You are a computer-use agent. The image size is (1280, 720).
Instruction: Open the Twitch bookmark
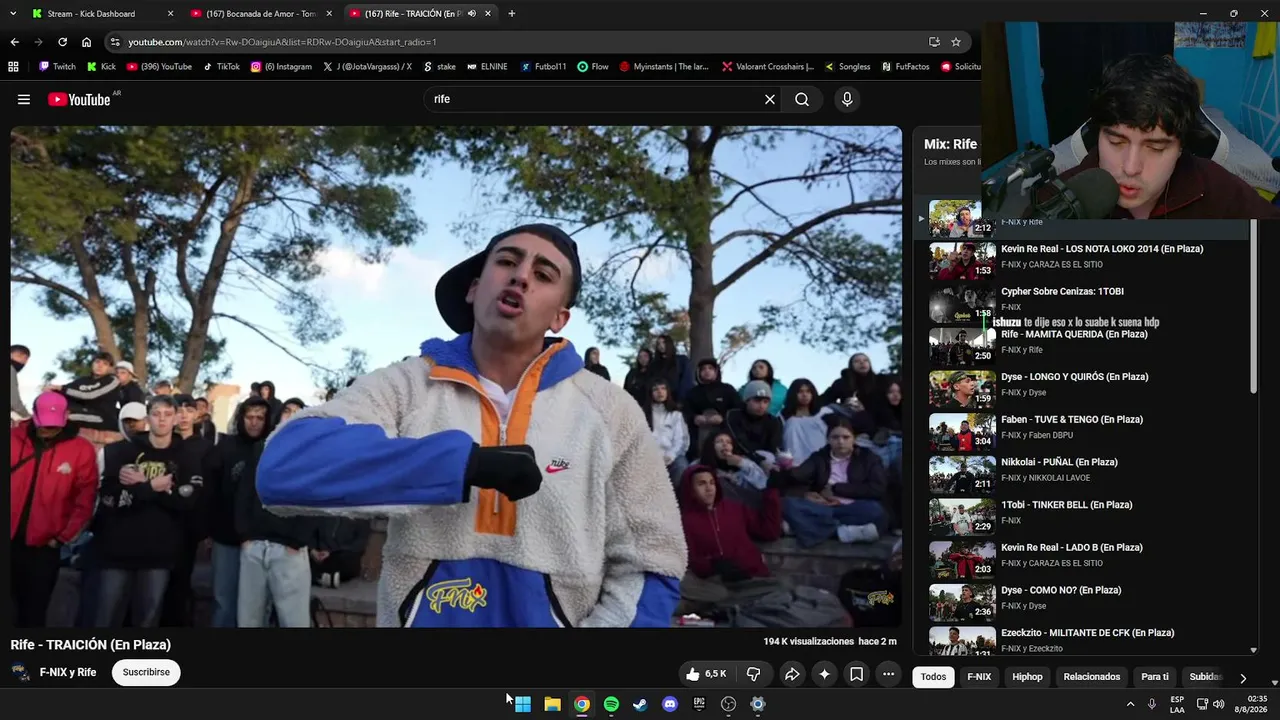[x=57, y=67]
